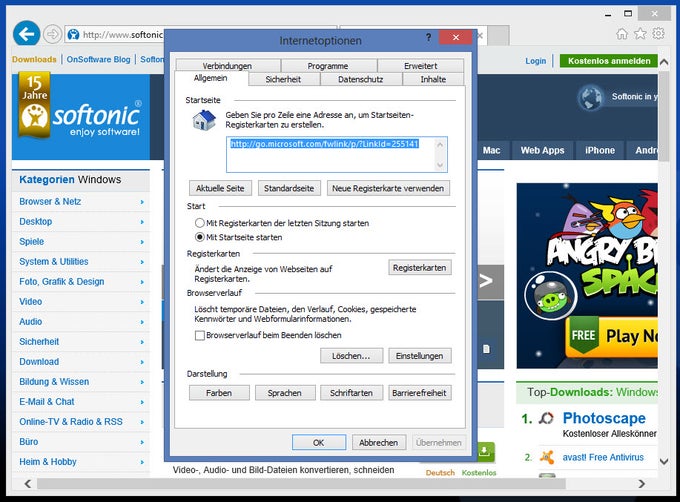Screen dimensions: 680x502
Task: Click Abbrechen to cancel the dialog
Action: tap(379, 443)
